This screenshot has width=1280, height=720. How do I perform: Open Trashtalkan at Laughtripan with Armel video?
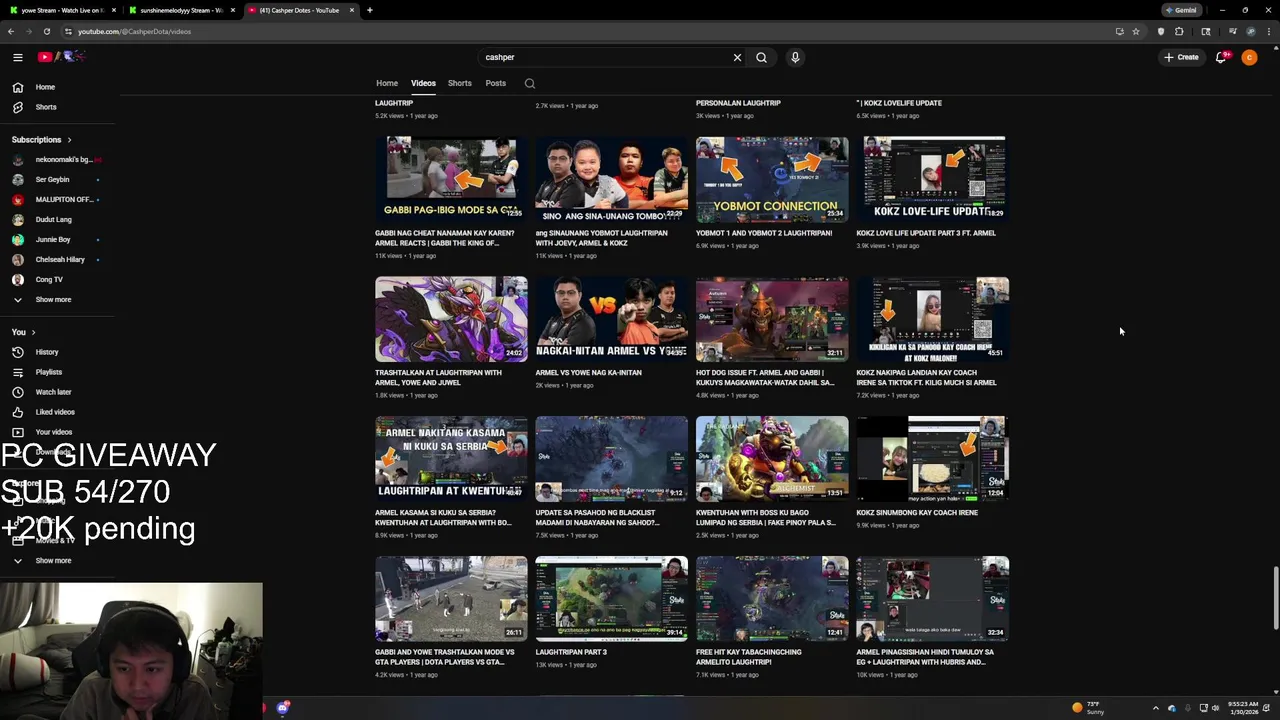[438, 377]
